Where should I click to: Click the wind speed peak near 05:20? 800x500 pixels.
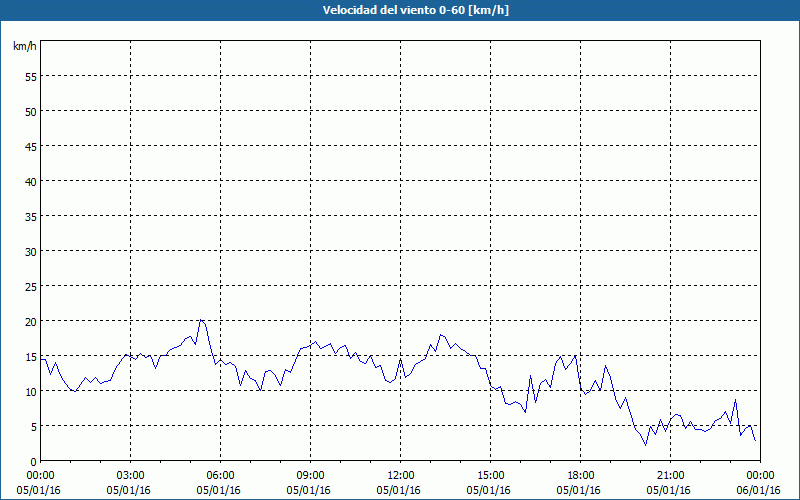point(201,320)
